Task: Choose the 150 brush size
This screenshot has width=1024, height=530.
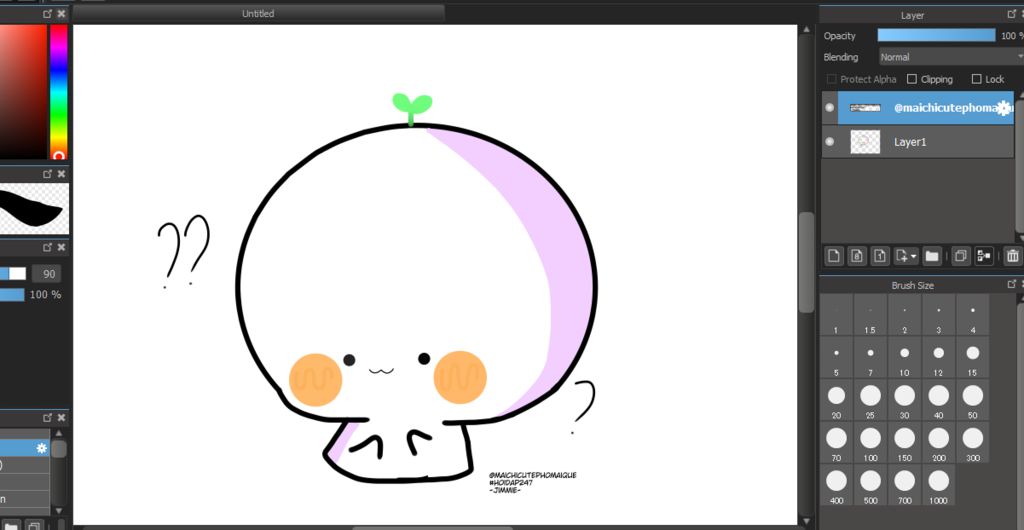Action: (x=904, y=443)
